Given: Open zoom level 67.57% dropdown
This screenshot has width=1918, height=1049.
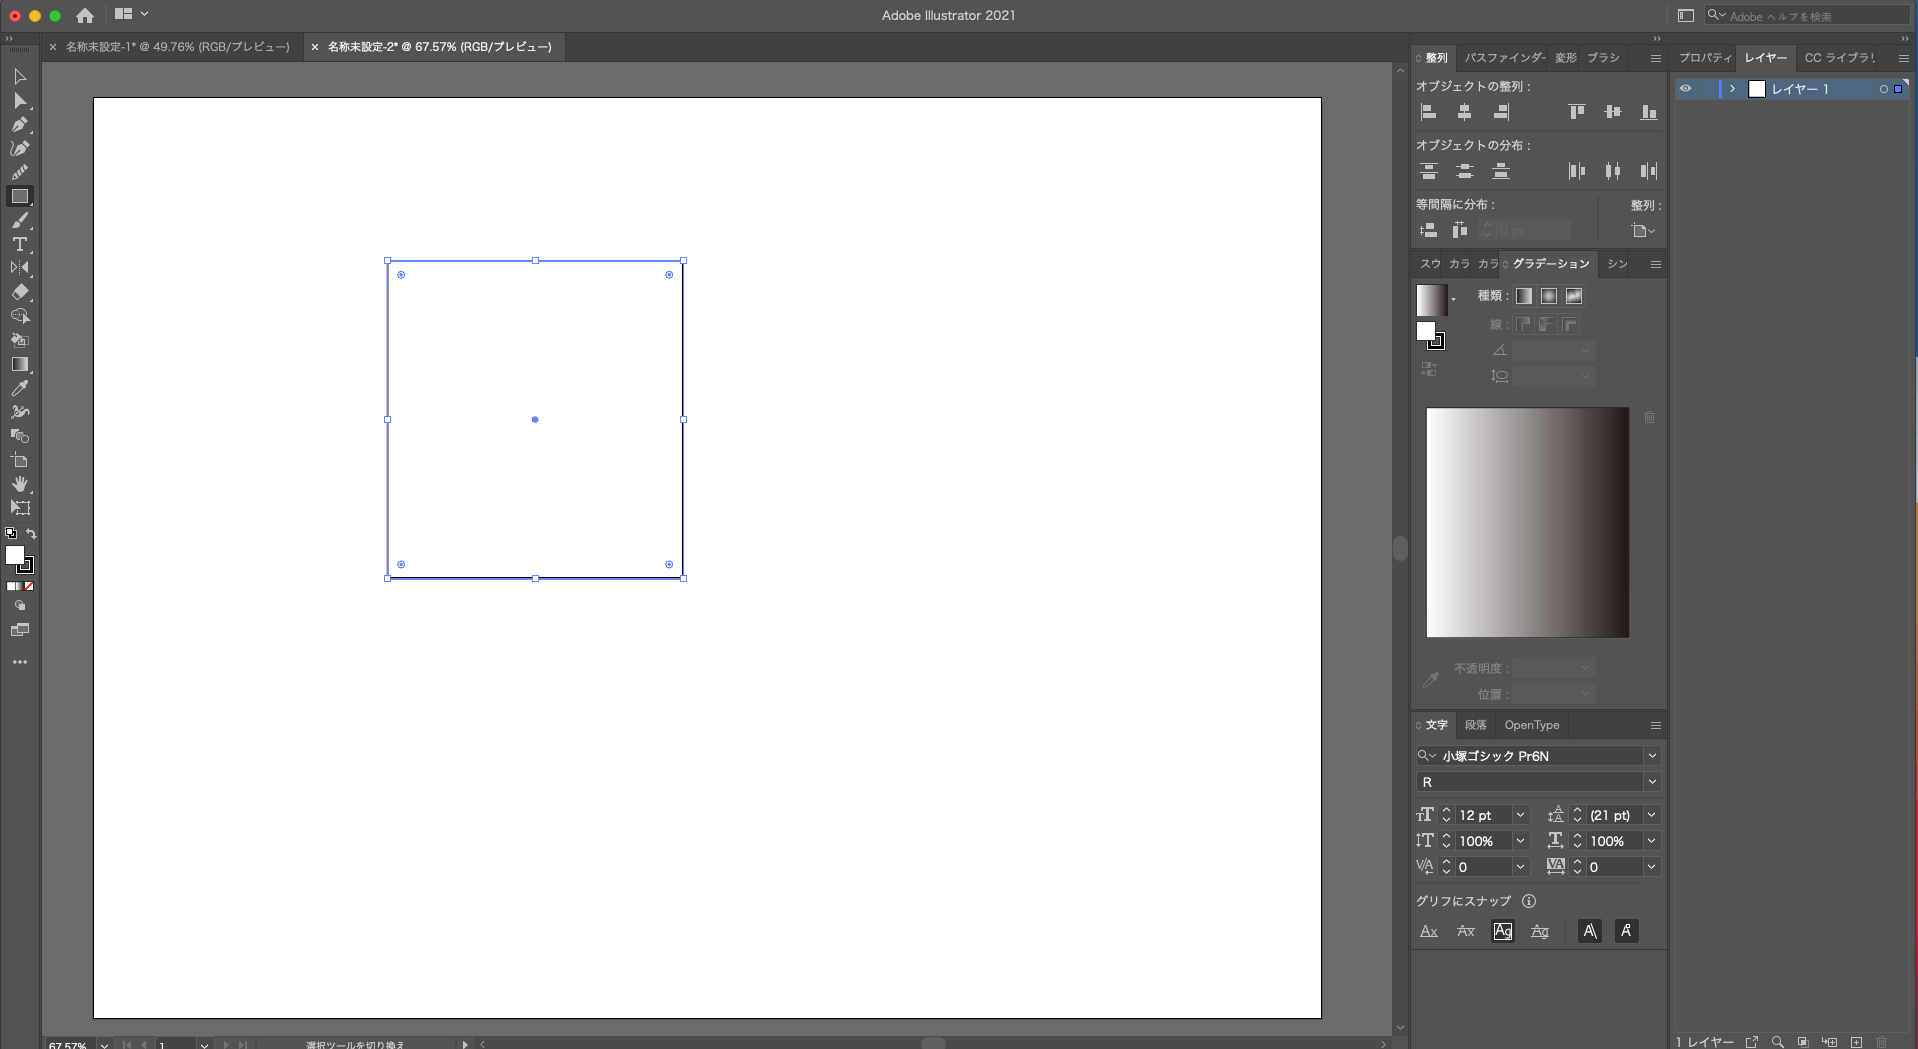Looking at the screenshot, I should [104, 1045].
